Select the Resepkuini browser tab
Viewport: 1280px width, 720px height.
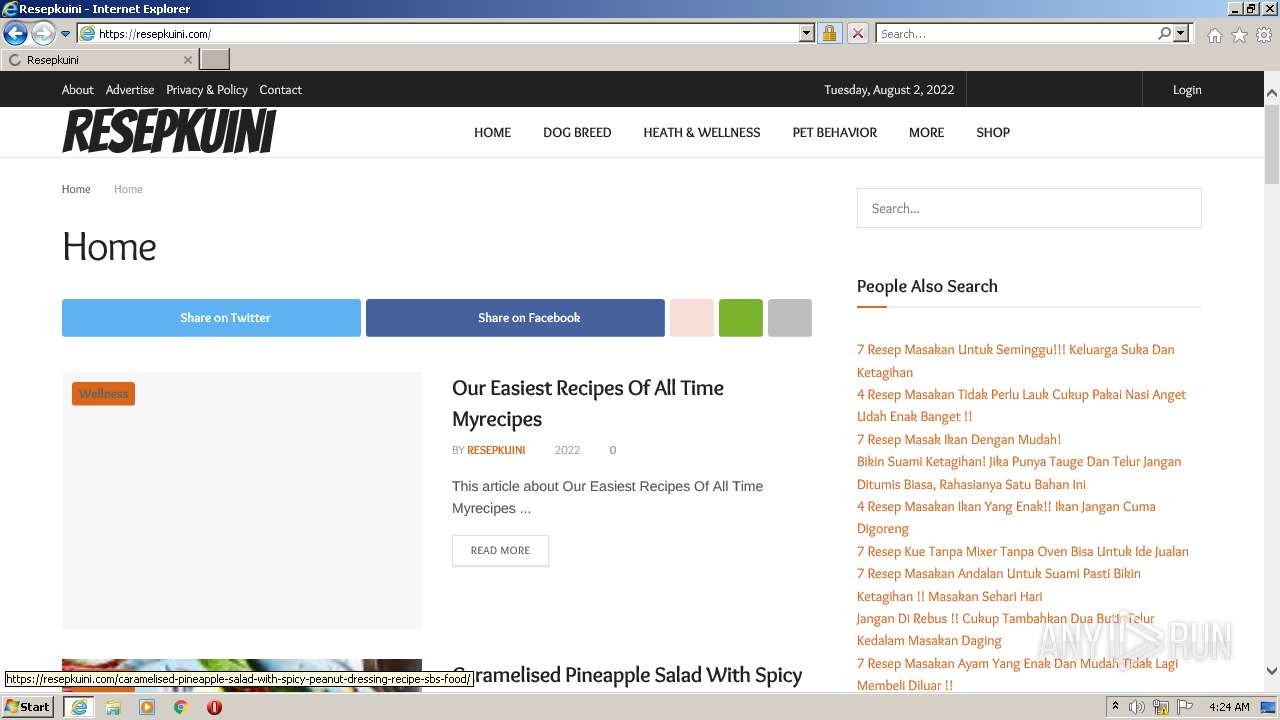click(100, 60)
